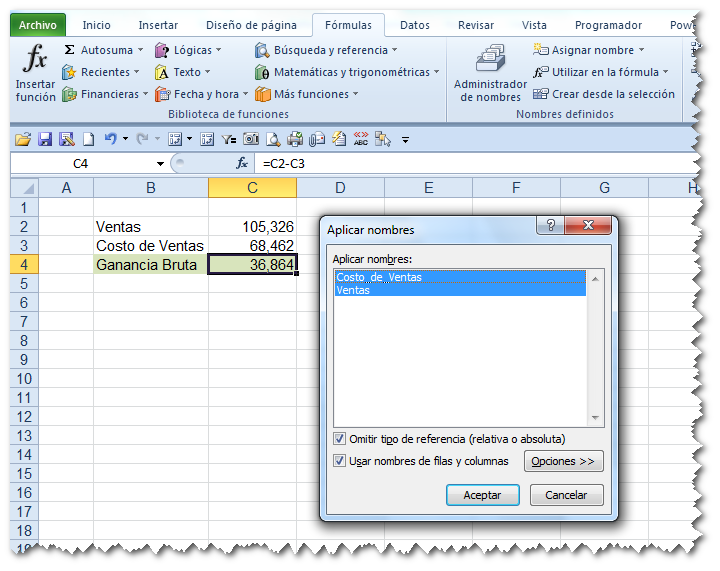Click names list scrollbar up arrow
Screen dimensions: 720x571
(x=595, y=279)
